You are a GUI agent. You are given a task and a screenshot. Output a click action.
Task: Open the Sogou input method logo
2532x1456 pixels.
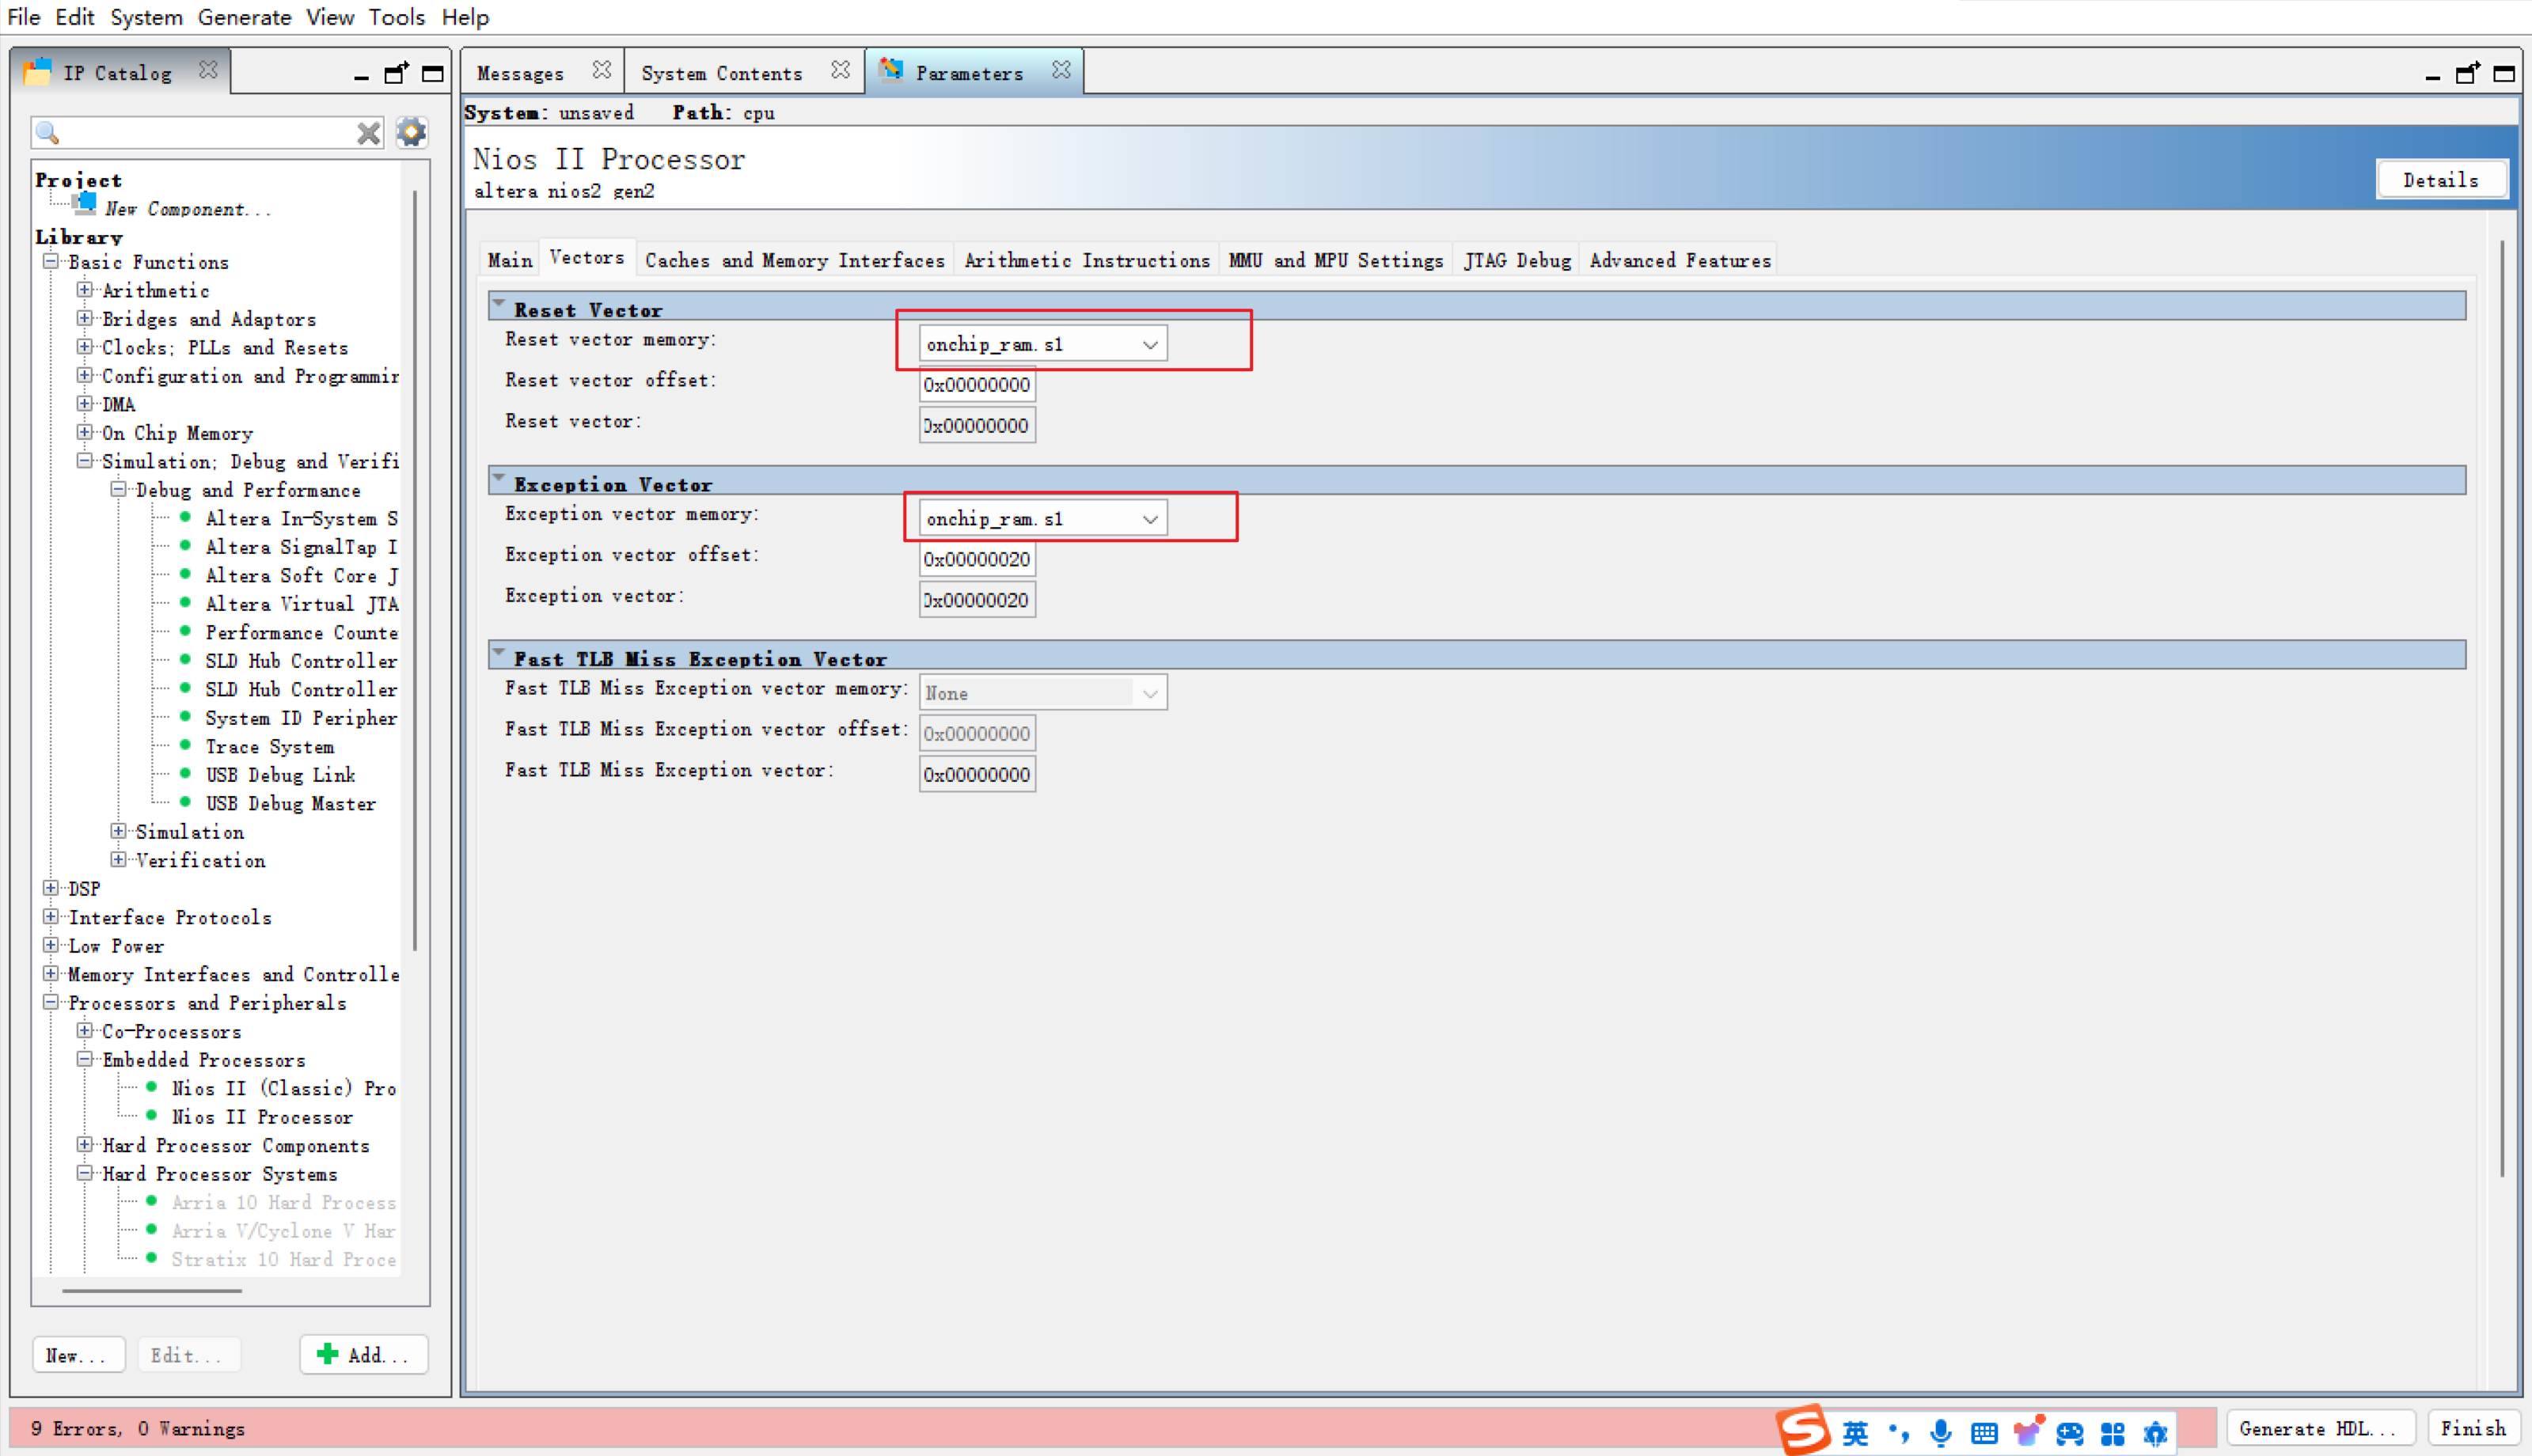[x=1805, y=1430]
